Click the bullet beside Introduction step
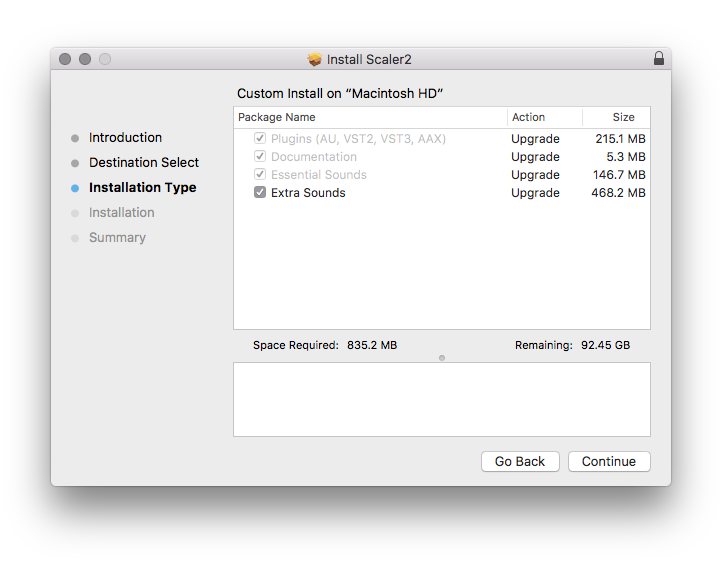 click(x=75, y=138)
